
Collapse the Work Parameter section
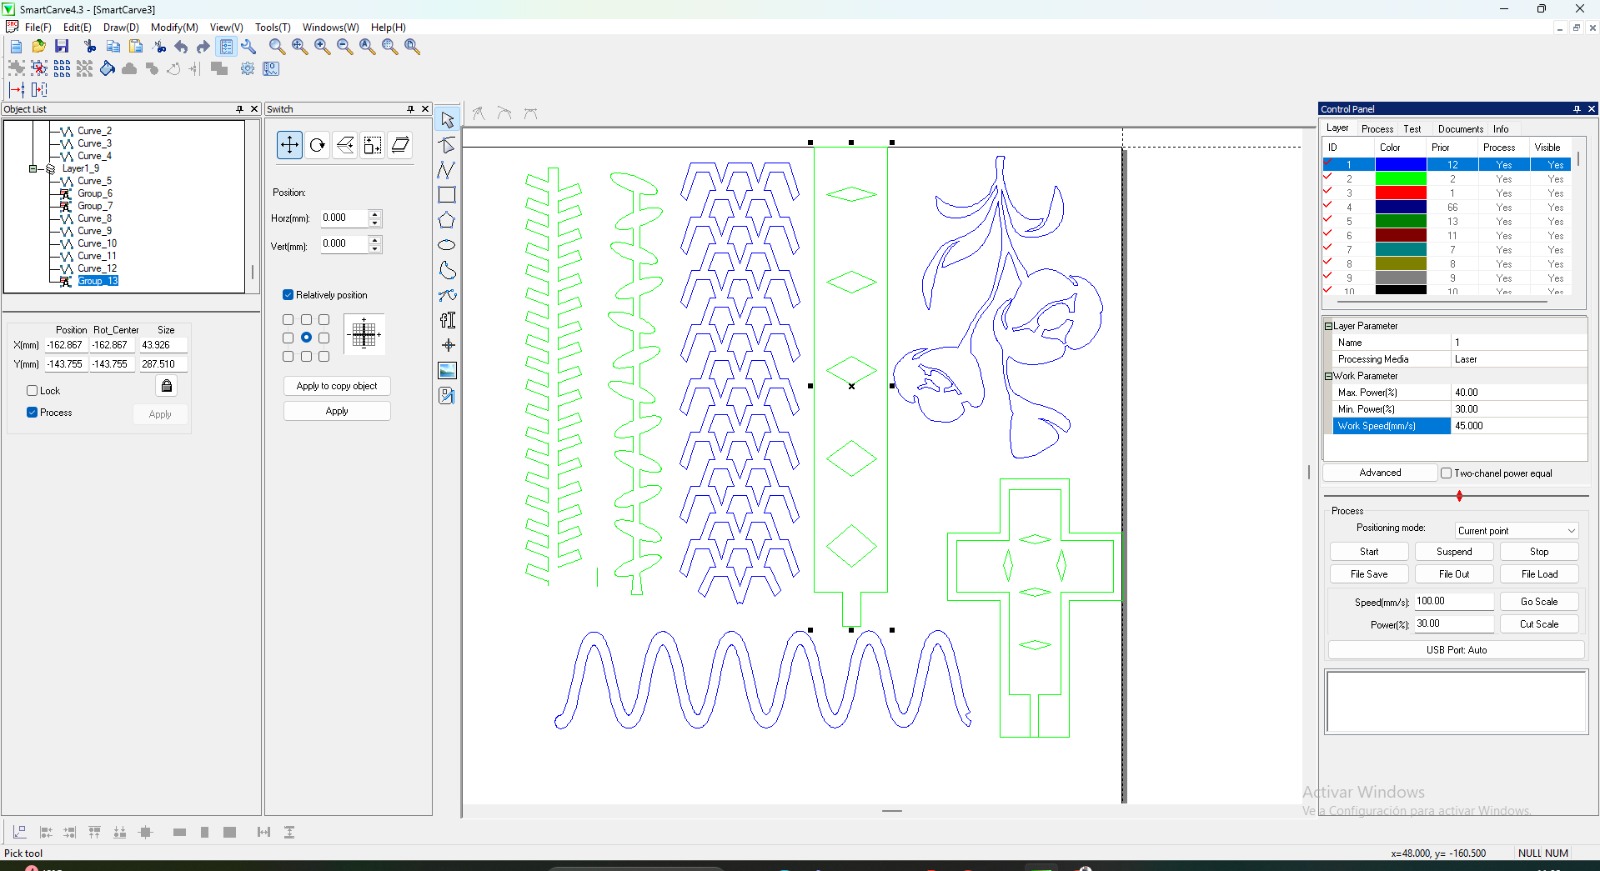(x=1329, y=376)
